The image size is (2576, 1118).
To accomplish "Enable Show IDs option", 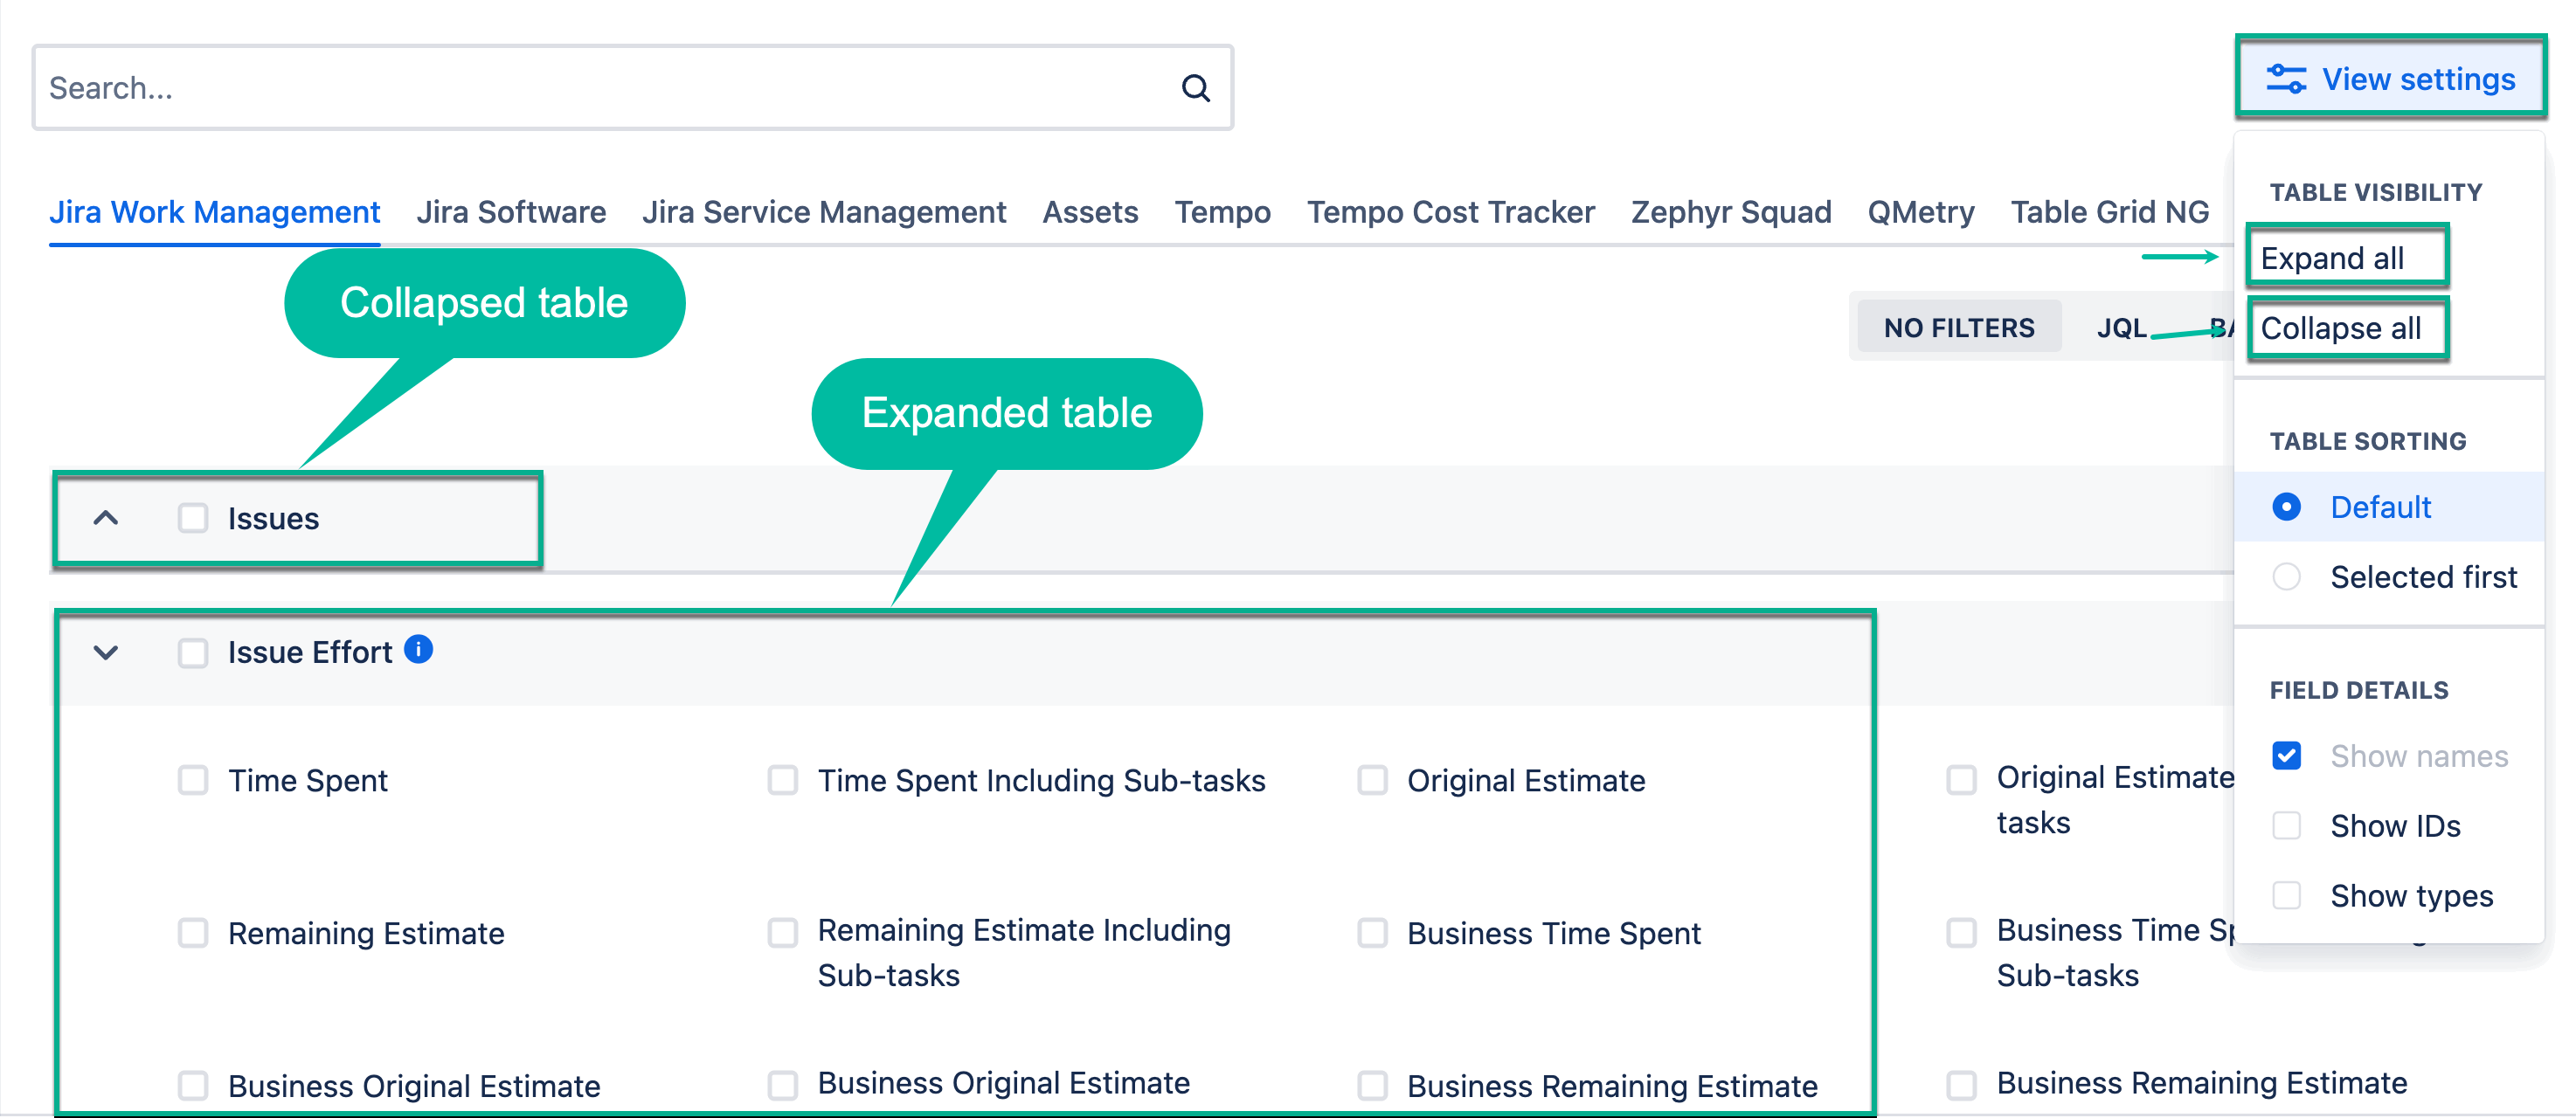I will [2286, 826].
